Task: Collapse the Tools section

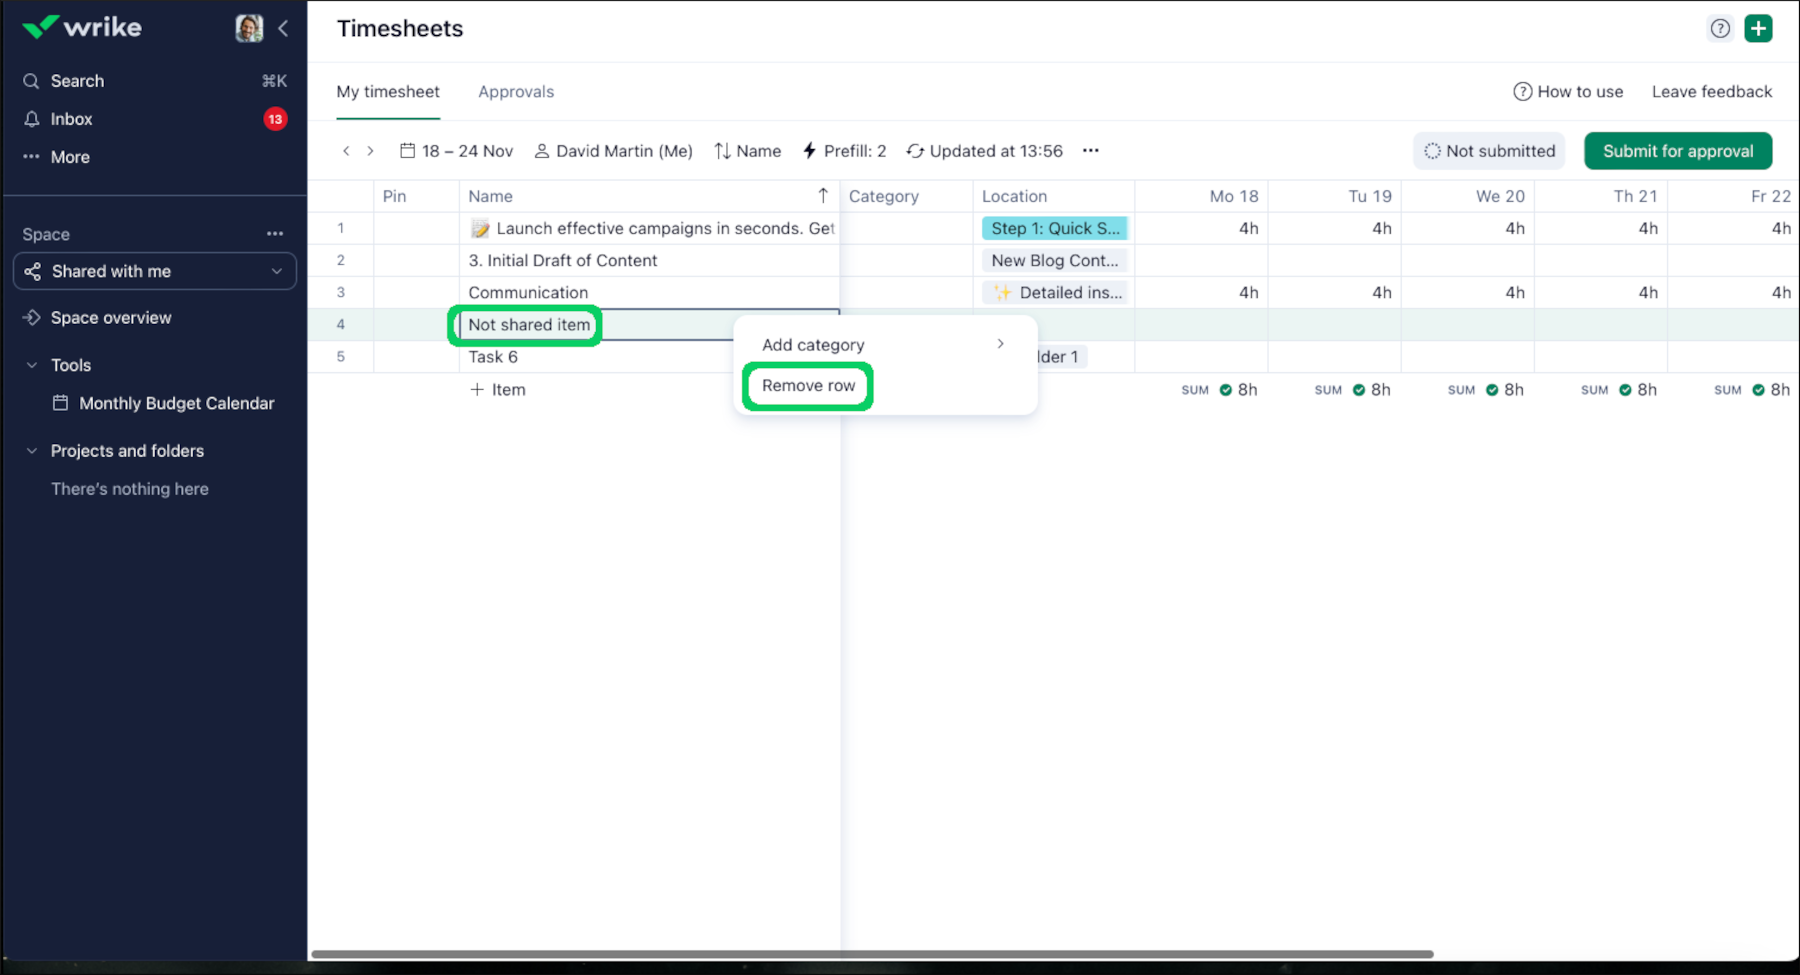Action: [x=31, y=364]
